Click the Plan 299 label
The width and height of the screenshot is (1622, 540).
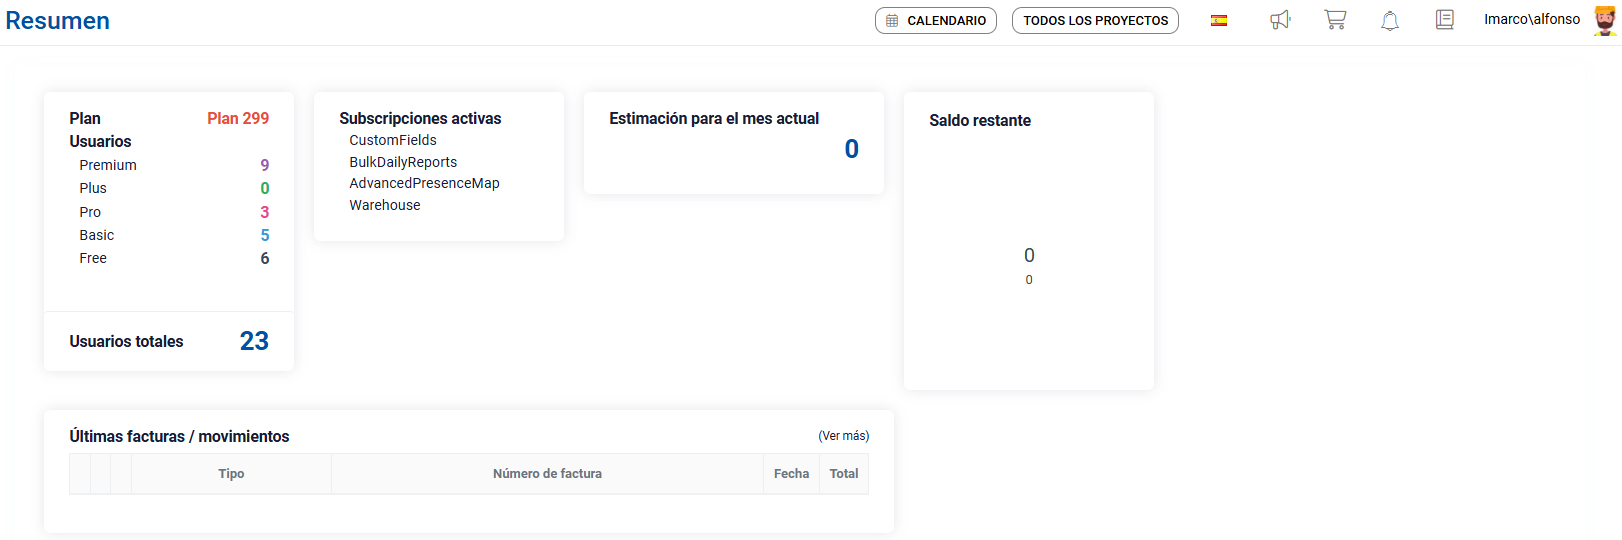(x=238, y=118)
